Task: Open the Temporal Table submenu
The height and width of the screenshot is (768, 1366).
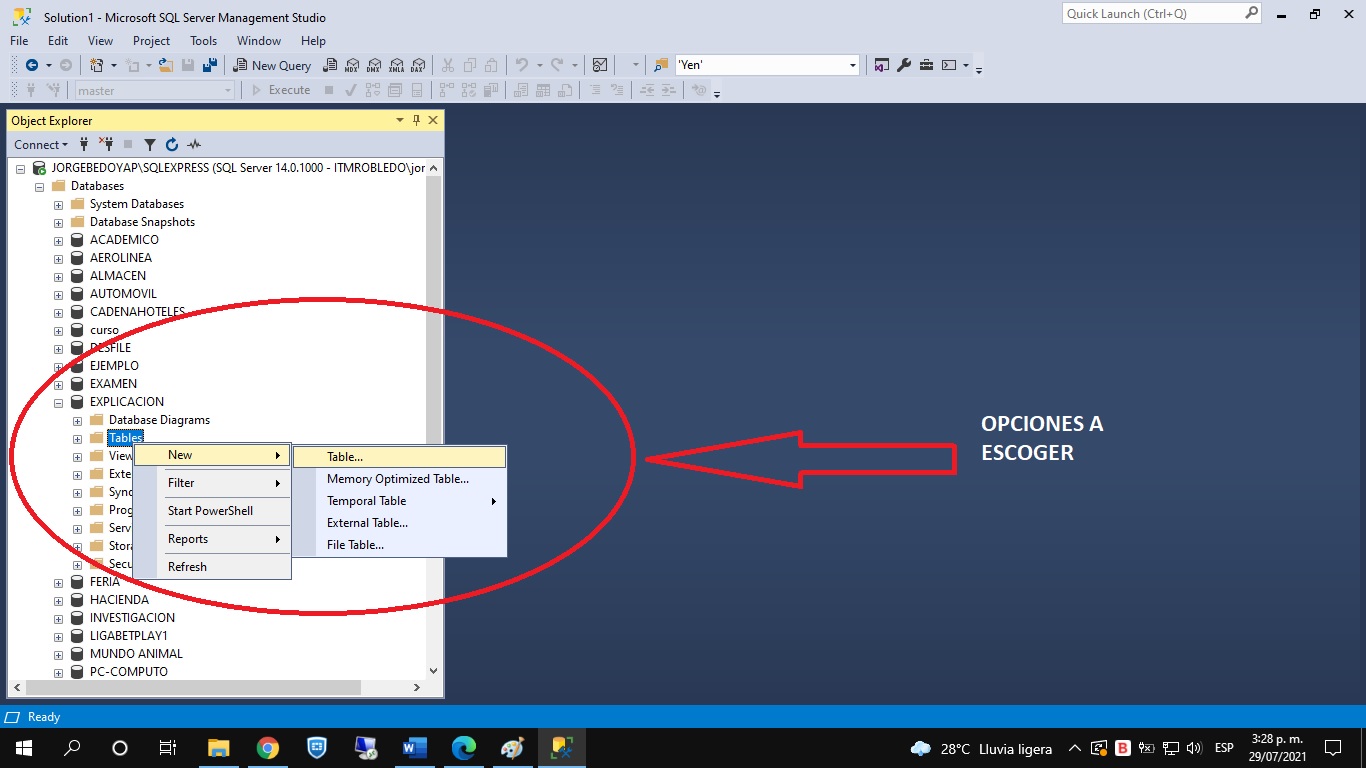Action: [400, 501]
